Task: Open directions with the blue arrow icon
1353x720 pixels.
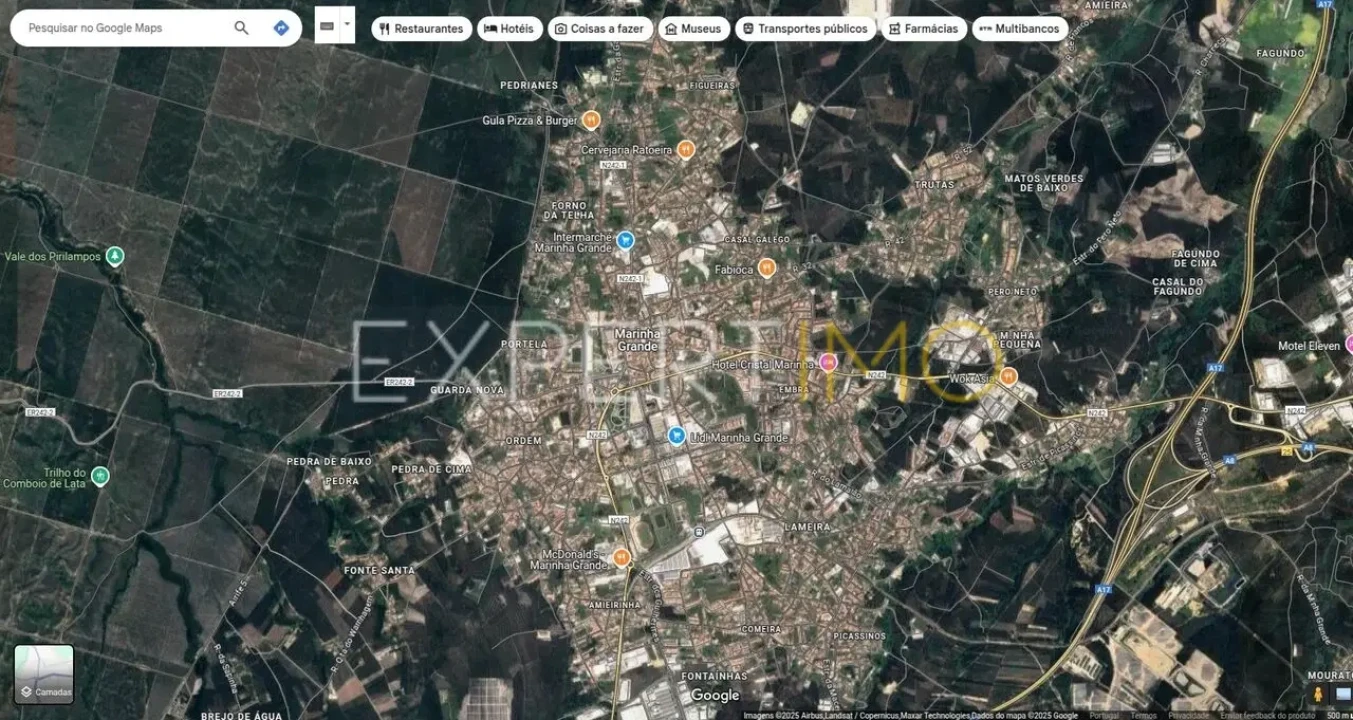Action: pos(281,28)
